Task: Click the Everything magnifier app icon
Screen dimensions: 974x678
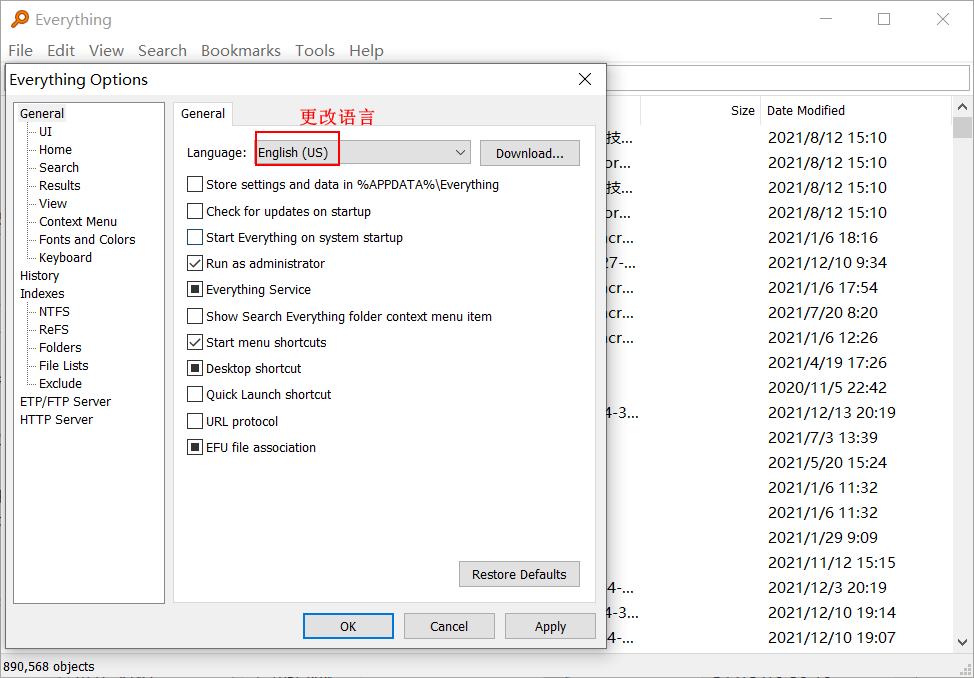Action: (x=20, y=19)
